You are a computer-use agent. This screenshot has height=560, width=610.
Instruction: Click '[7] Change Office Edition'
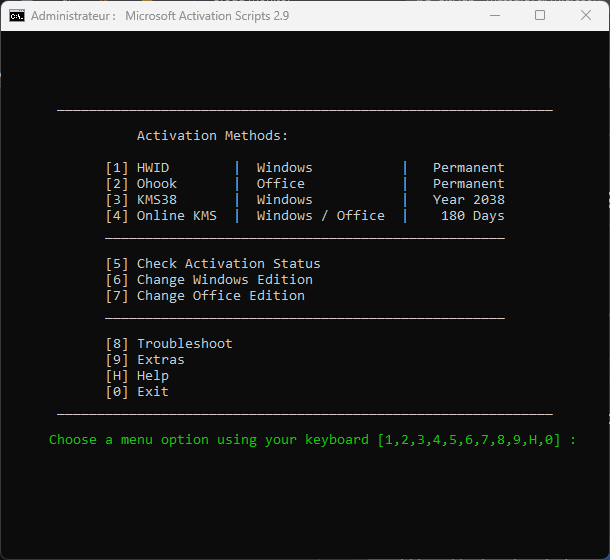(x=205, y=296)
